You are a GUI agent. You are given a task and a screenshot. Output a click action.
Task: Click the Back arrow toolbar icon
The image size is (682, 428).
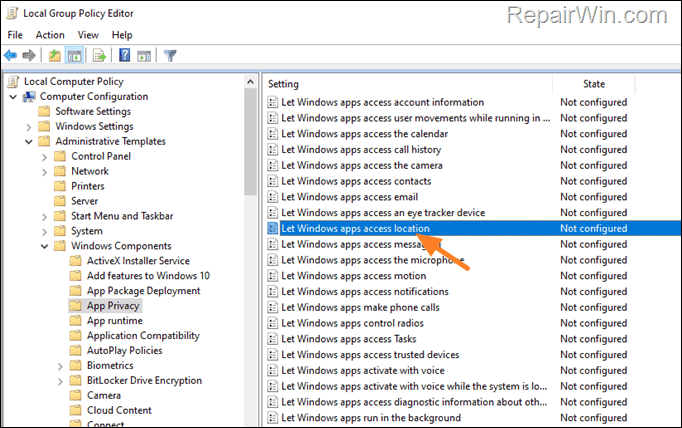coord(10,56)
